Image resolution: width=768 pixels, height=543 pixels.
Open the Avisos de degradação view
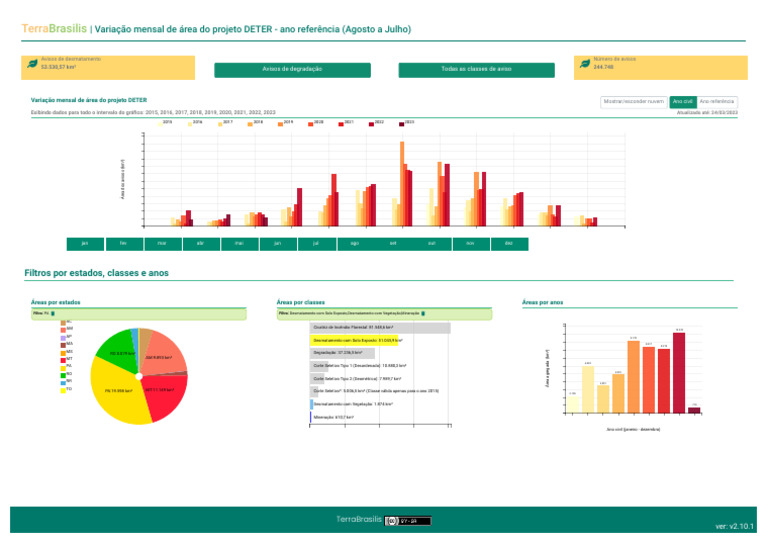[x=292, y=70]
